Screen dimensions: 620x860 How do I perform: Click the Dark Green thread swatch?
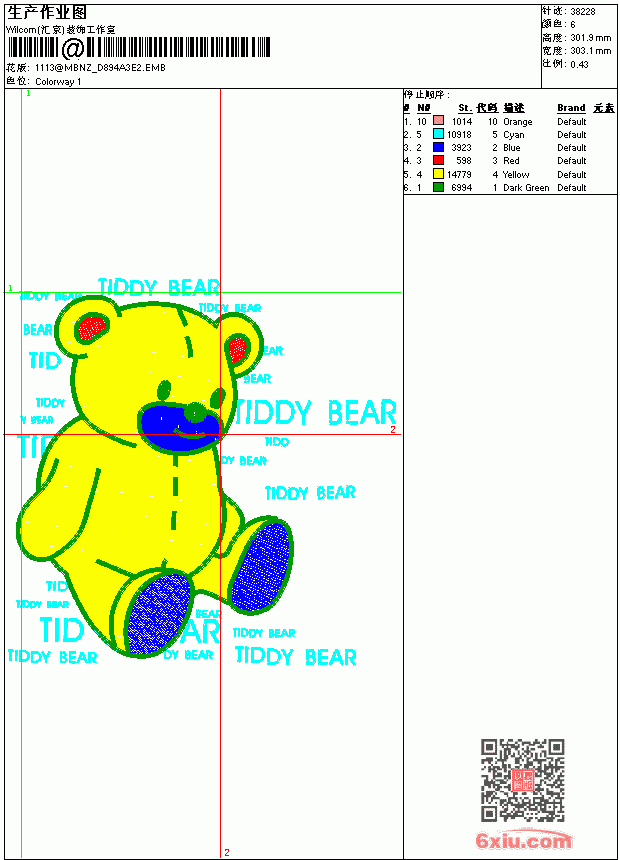pyautogui.click(x=438, y=186)
